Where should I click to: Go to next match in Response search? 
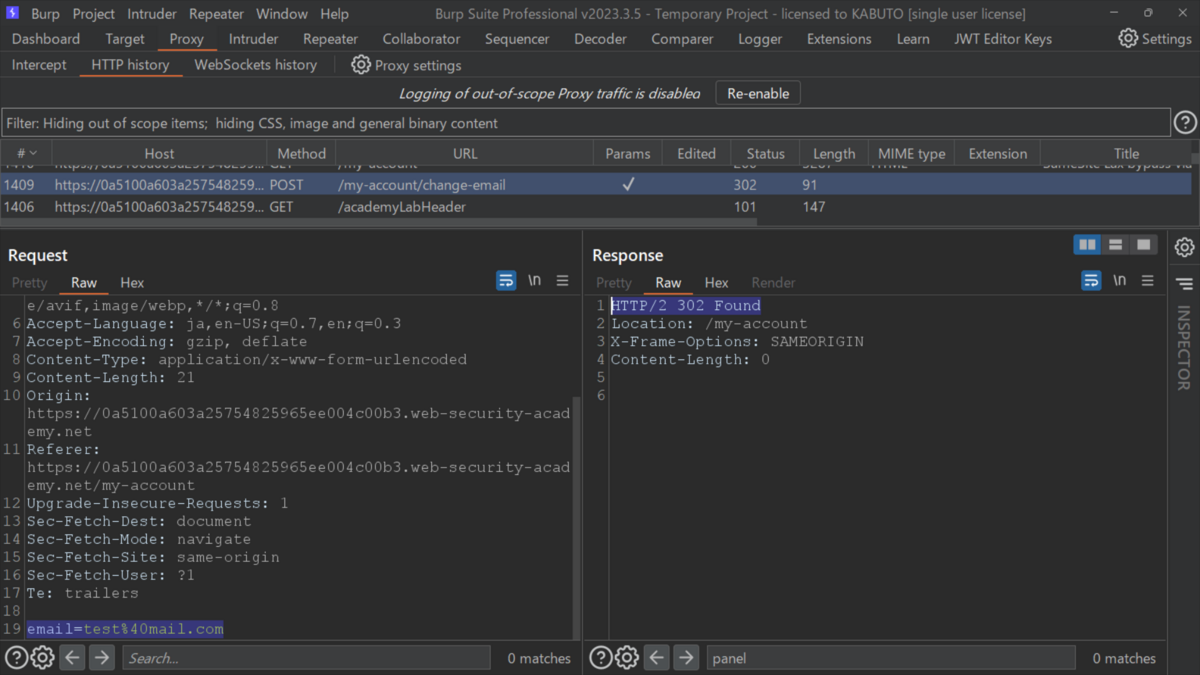(x=686, y=658)
